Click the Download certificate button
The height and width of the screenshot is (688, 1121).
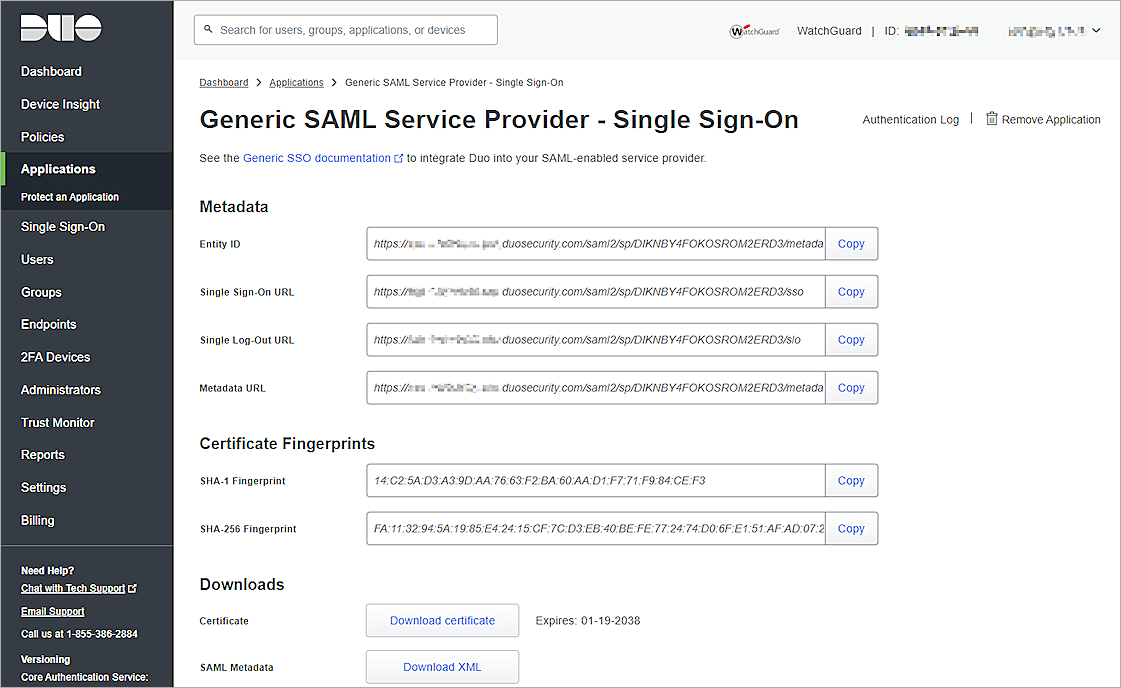click(442, 620)
